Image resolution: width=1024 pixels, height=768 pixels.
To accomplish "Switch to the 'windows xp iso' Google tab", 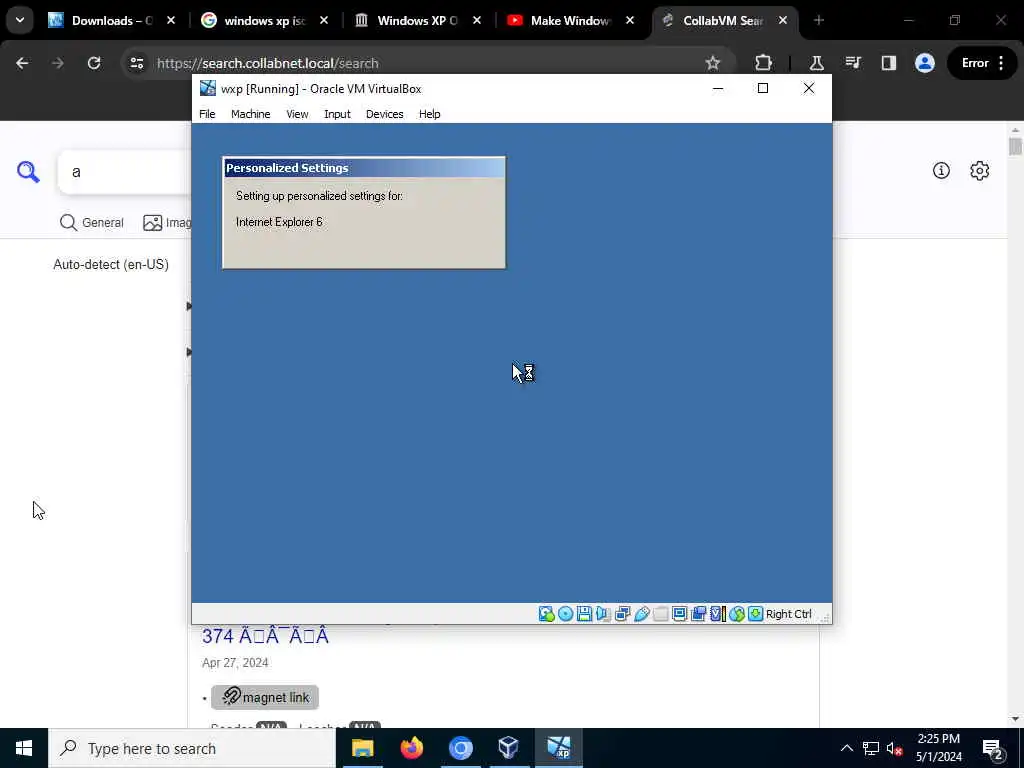I will click(x=264, y=20).
